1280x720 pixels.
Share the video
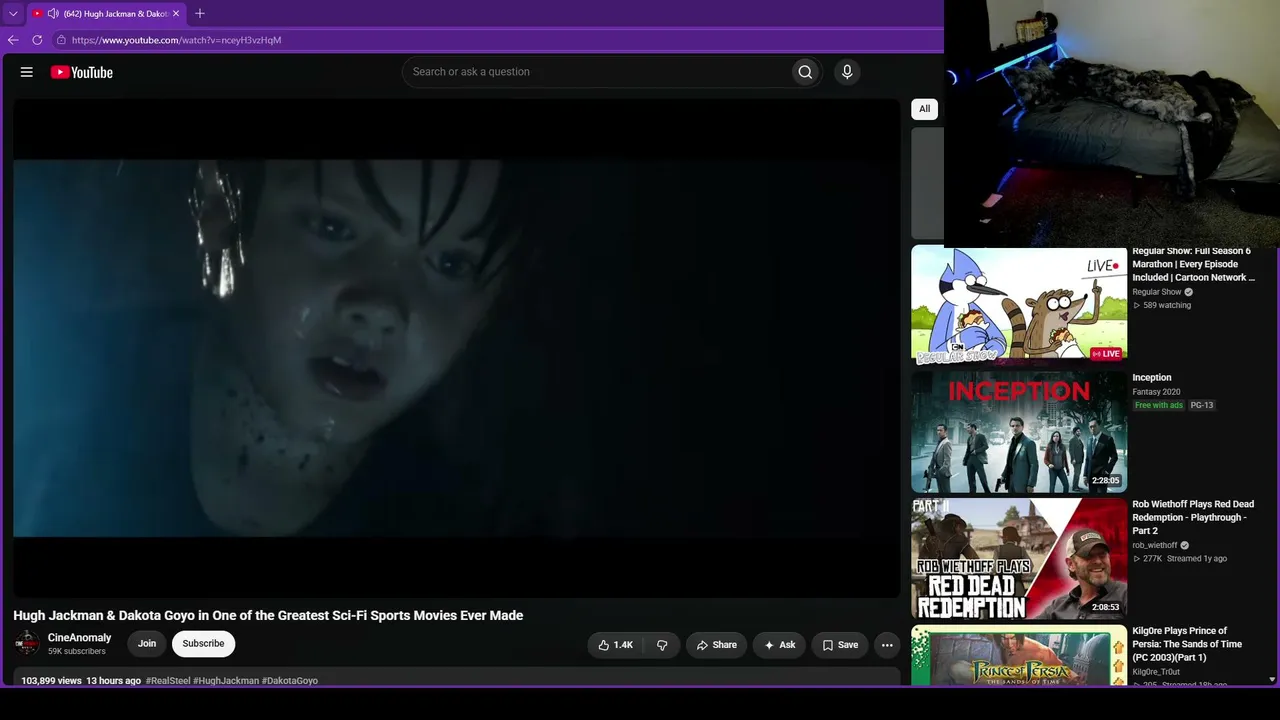[717, 645]
